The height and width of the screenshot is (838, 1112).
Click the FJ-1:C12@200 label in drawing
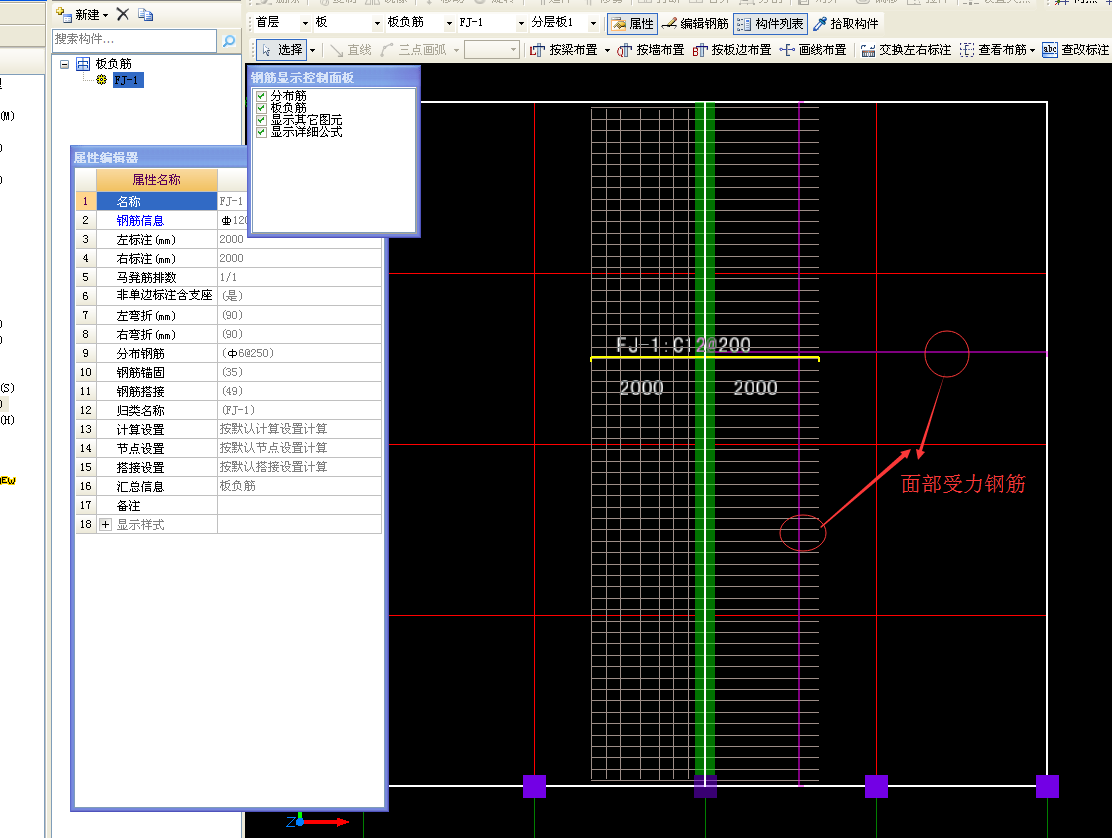[x=683, y=345]
